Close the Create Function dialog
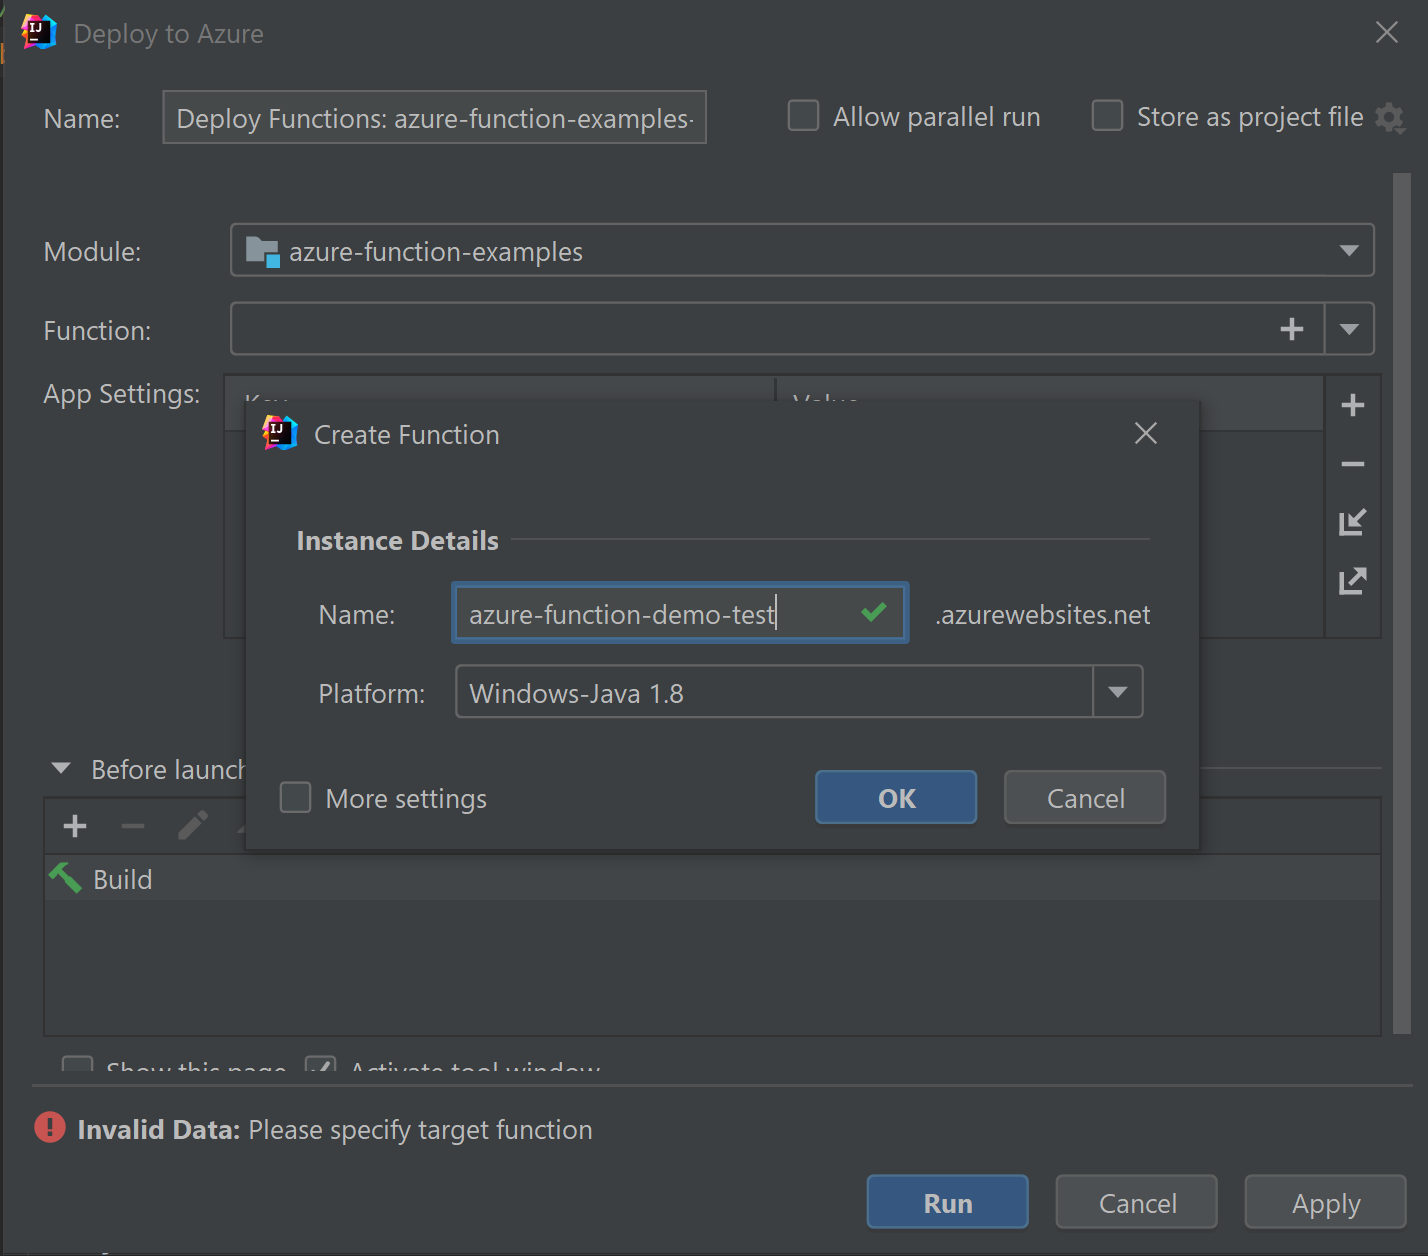This screenshot has width=1428, height=1256. point(1146,433)
